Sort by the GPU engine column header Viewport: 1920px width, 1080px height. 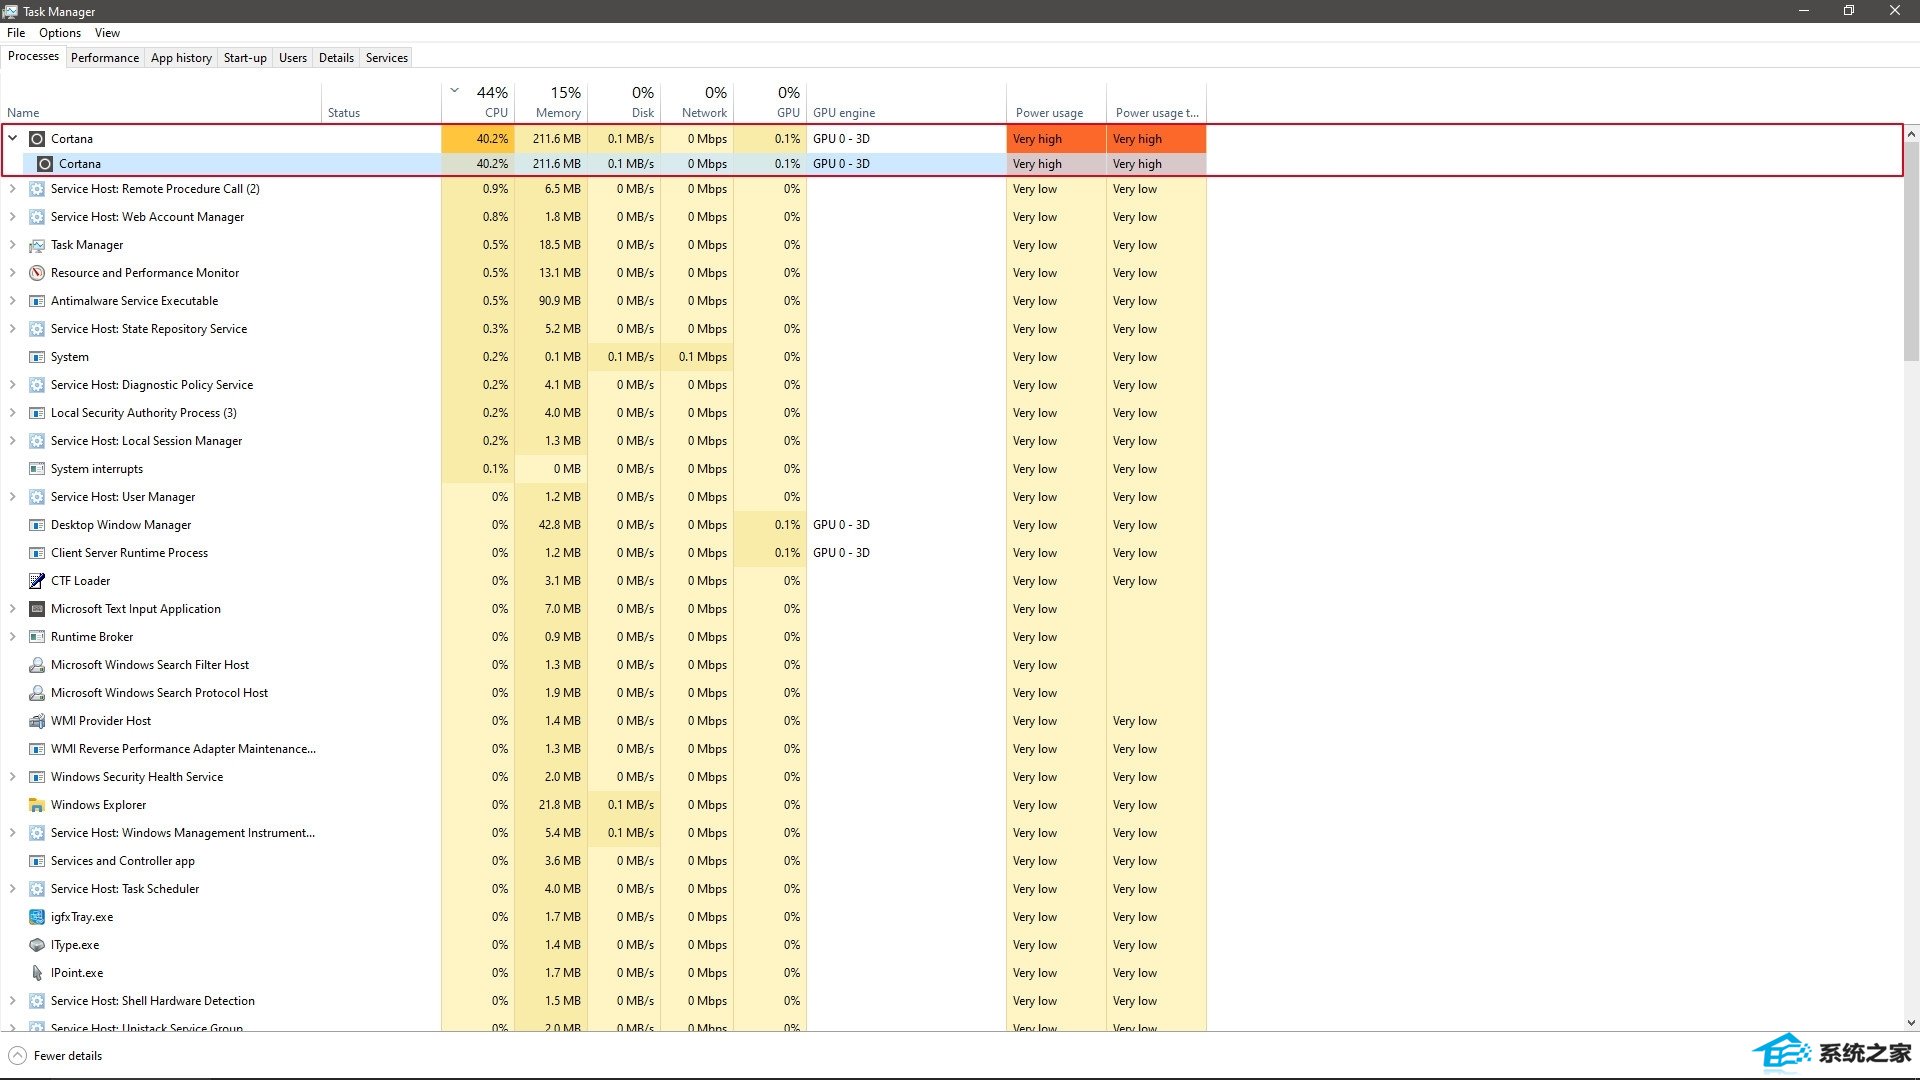coord(906,102)
